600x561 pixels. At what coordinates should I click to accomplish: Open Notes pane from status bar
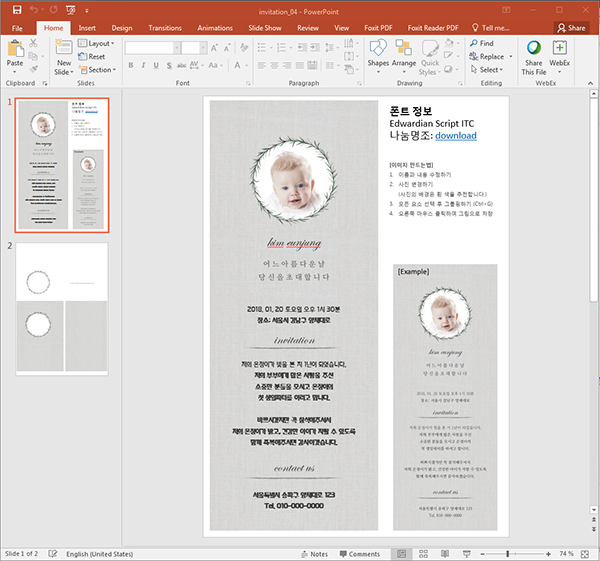[x=315, y=554]
